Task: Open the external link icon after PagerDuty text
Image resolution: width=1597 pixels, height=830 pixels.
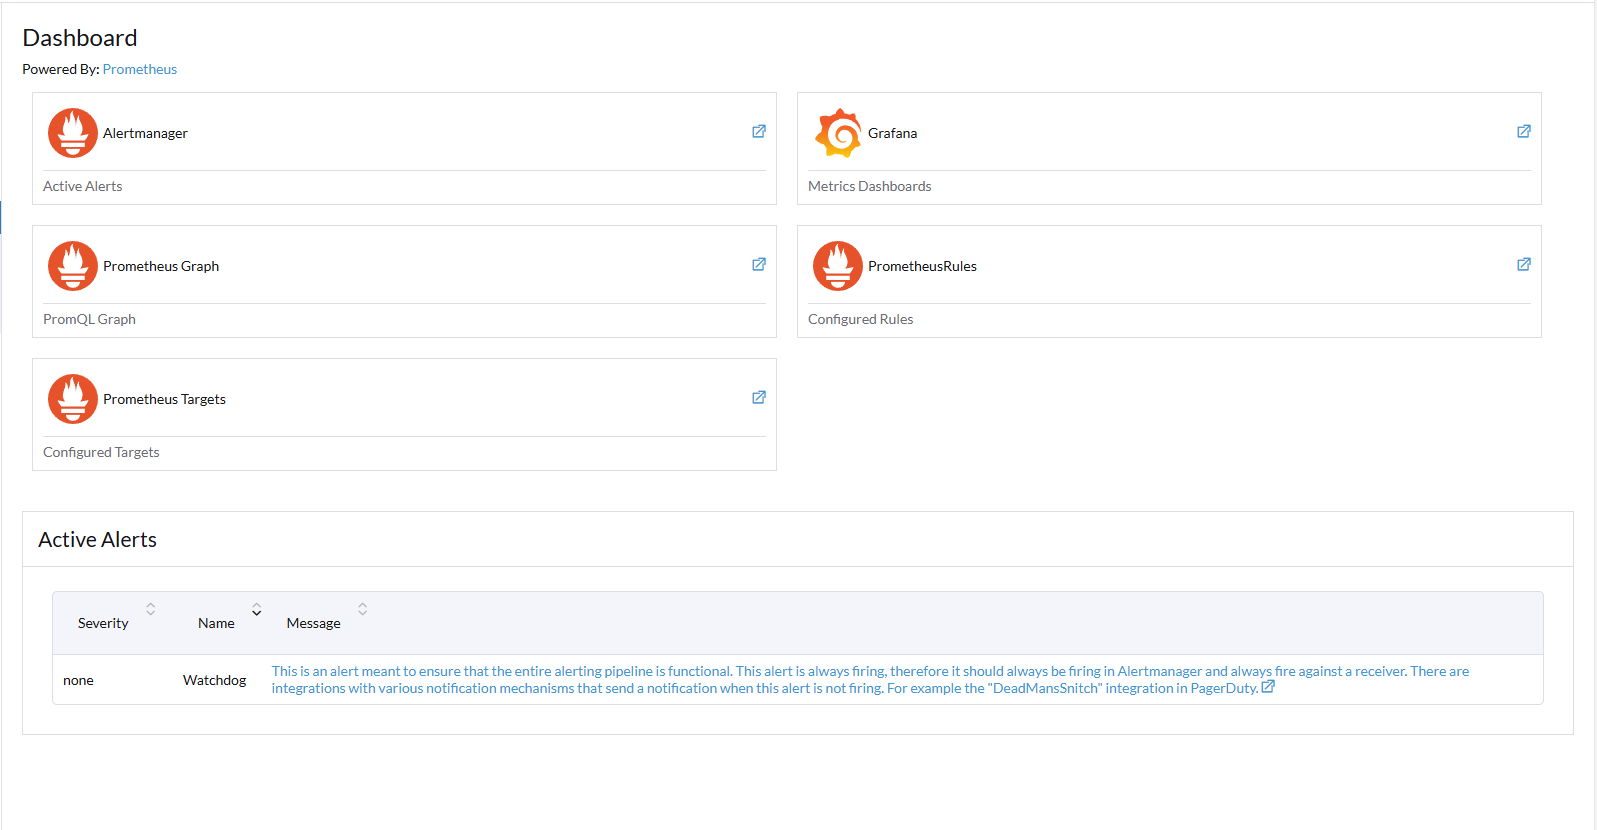Action: point(1268,687)
